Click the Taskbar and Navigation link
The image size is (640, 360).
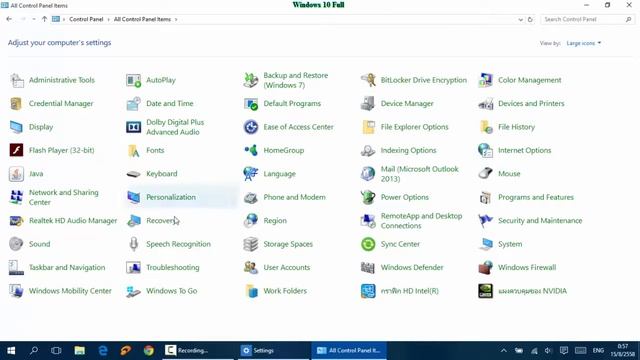pos(67,267)
